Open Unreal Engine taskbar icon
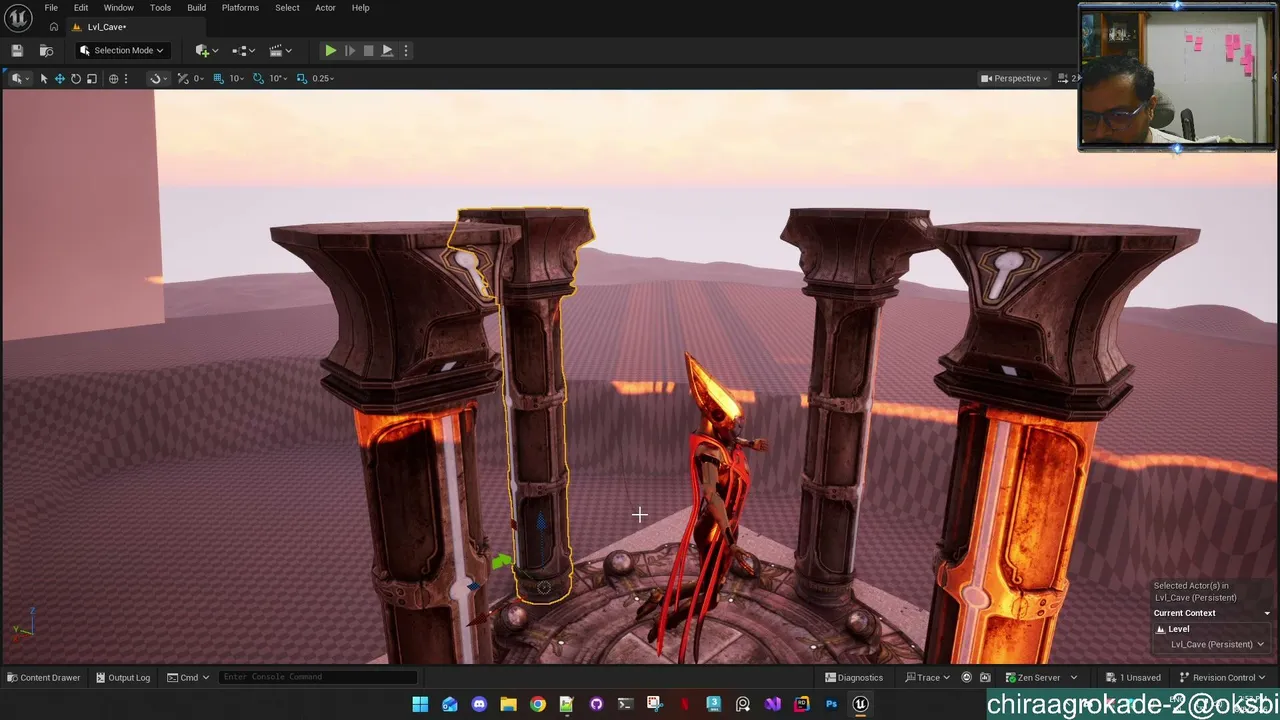 click(x=860, y=704)
